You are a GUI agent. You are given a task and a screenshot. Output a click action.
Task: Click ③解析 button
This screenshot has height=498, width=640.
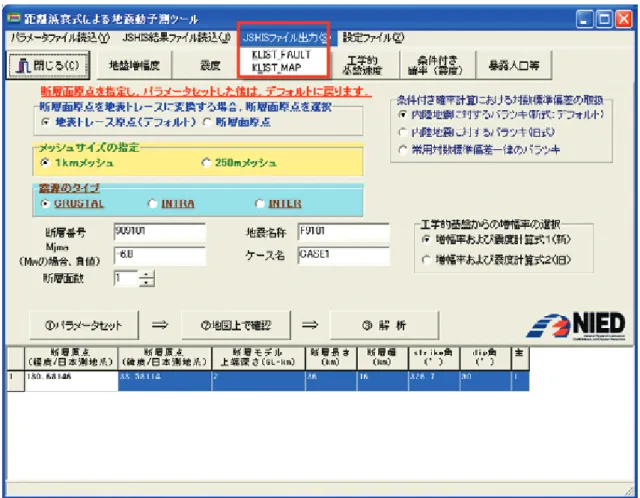coord(384,325)
